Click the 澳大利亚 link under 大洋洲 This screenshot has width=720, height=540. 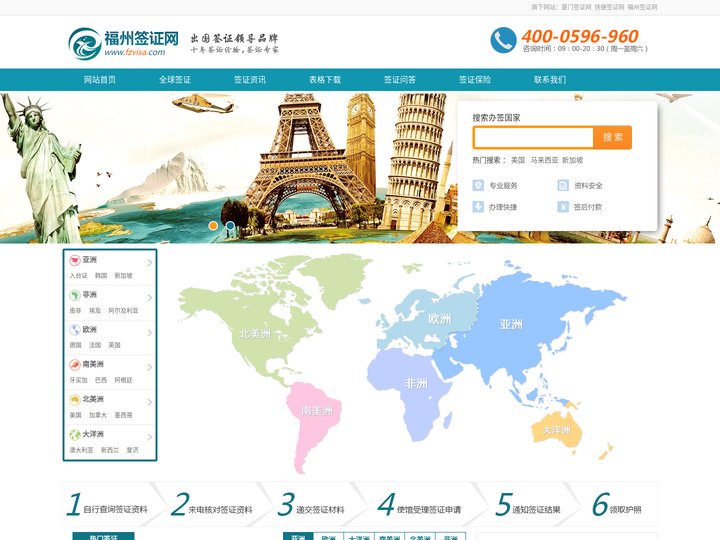(x=81, y=450)
